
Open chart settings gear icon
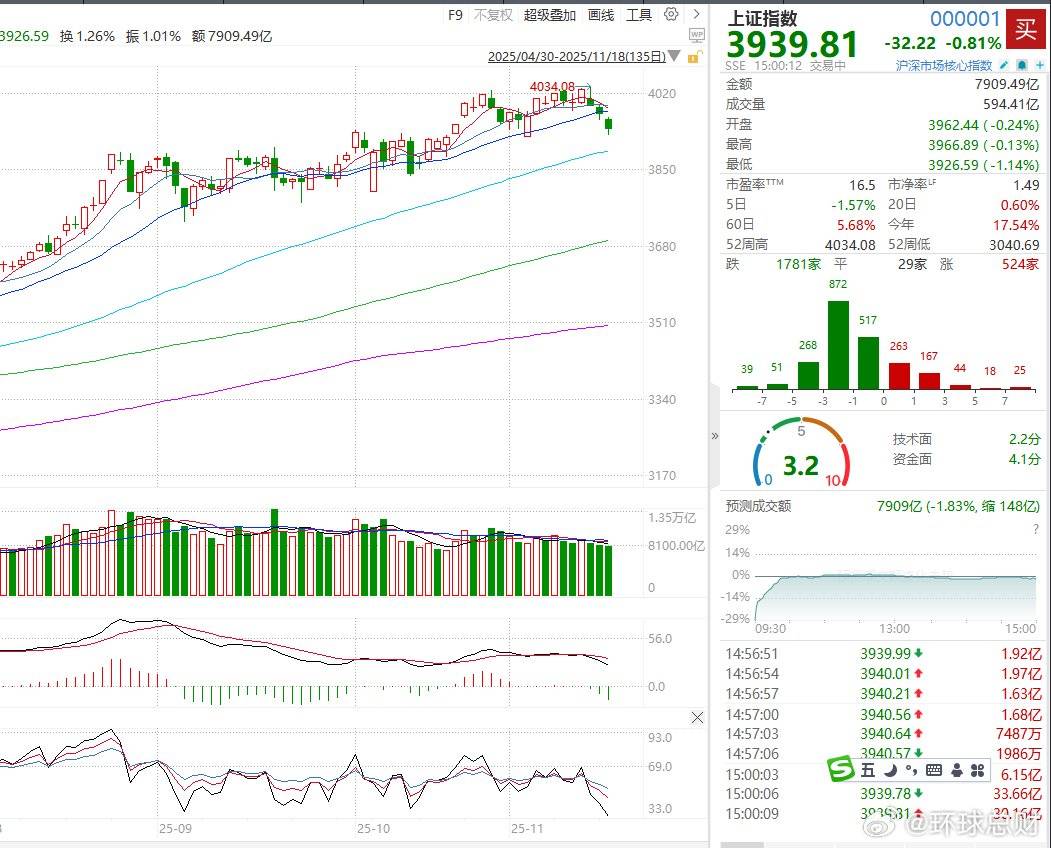pos(671,15)
